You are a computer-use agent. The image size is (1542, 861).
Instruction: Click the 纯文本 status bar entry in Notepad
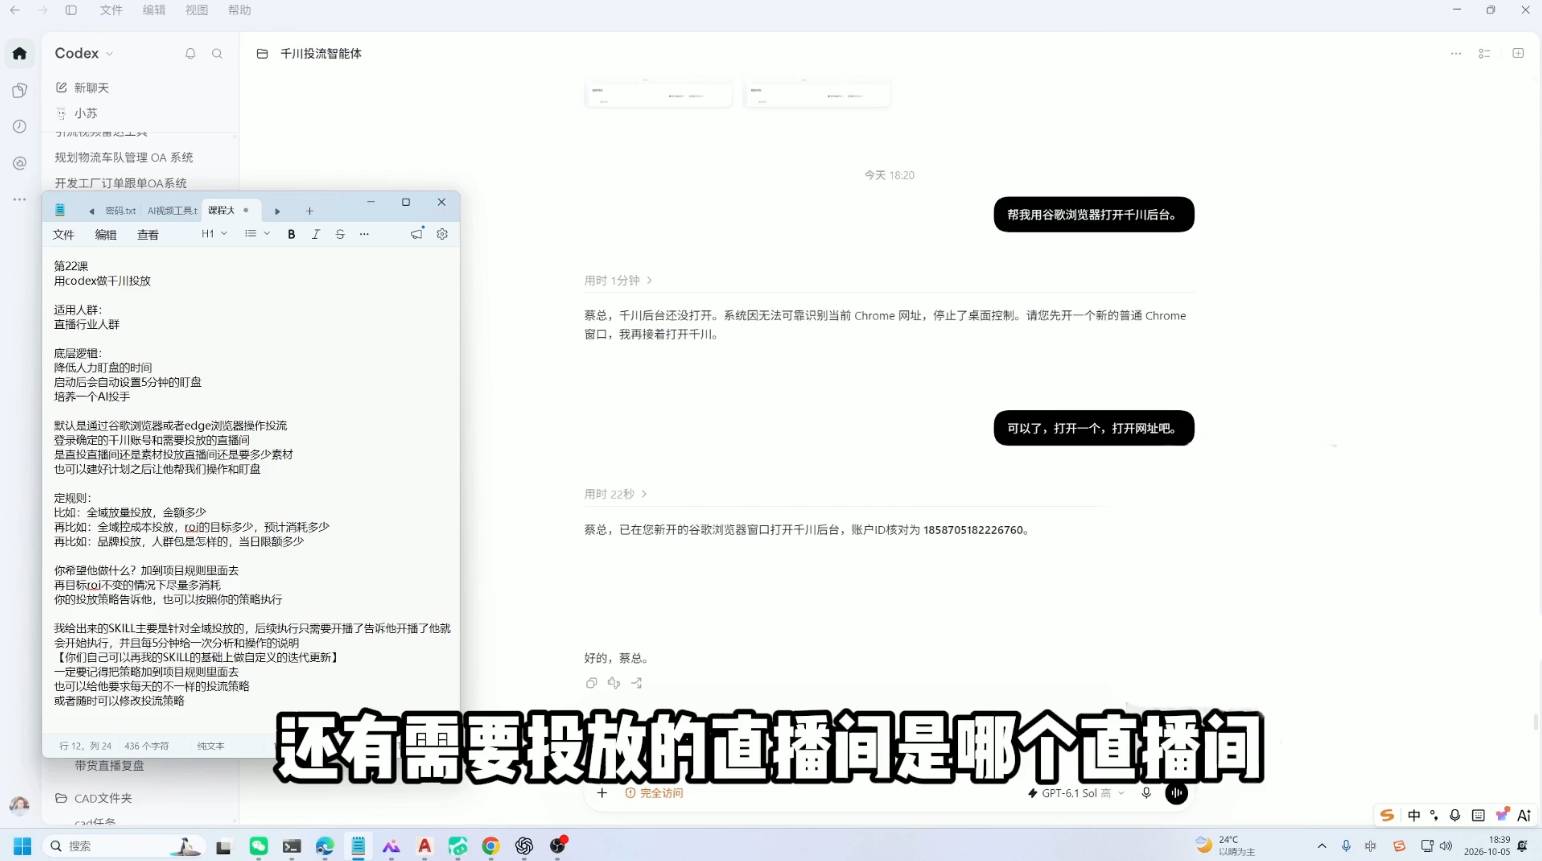point(210,746)
